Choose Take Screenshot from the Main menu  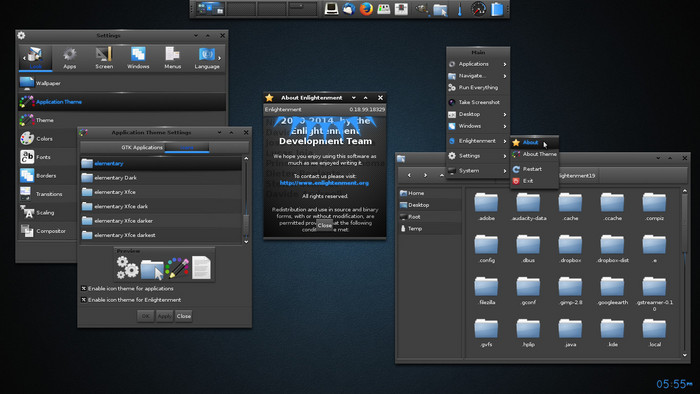(x=478, y=102)
